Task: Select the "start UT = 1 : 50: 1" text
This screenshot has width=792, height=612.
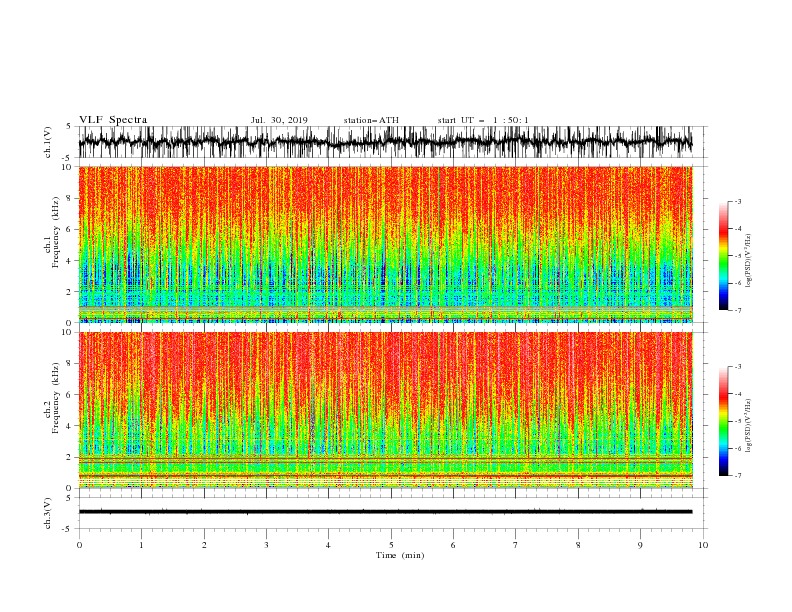Action: pyautogui.click(x=483, y=120)
